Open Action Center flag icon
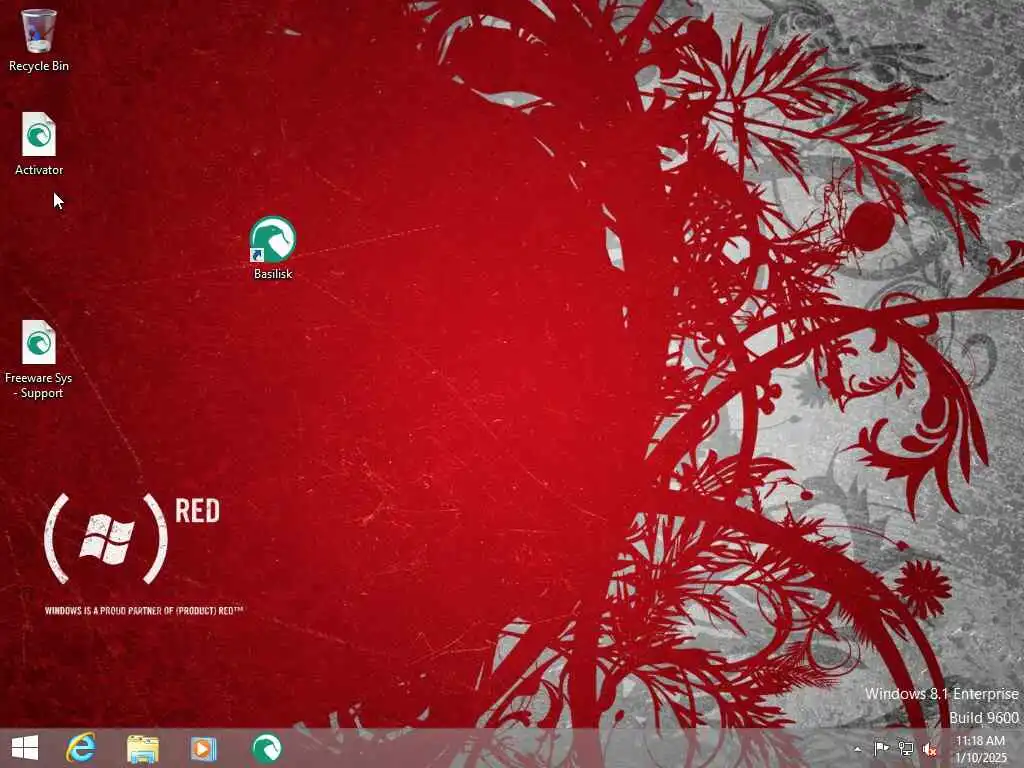Image resolution: width=1024 pixels, height=768 pixels. coord(881,748)
